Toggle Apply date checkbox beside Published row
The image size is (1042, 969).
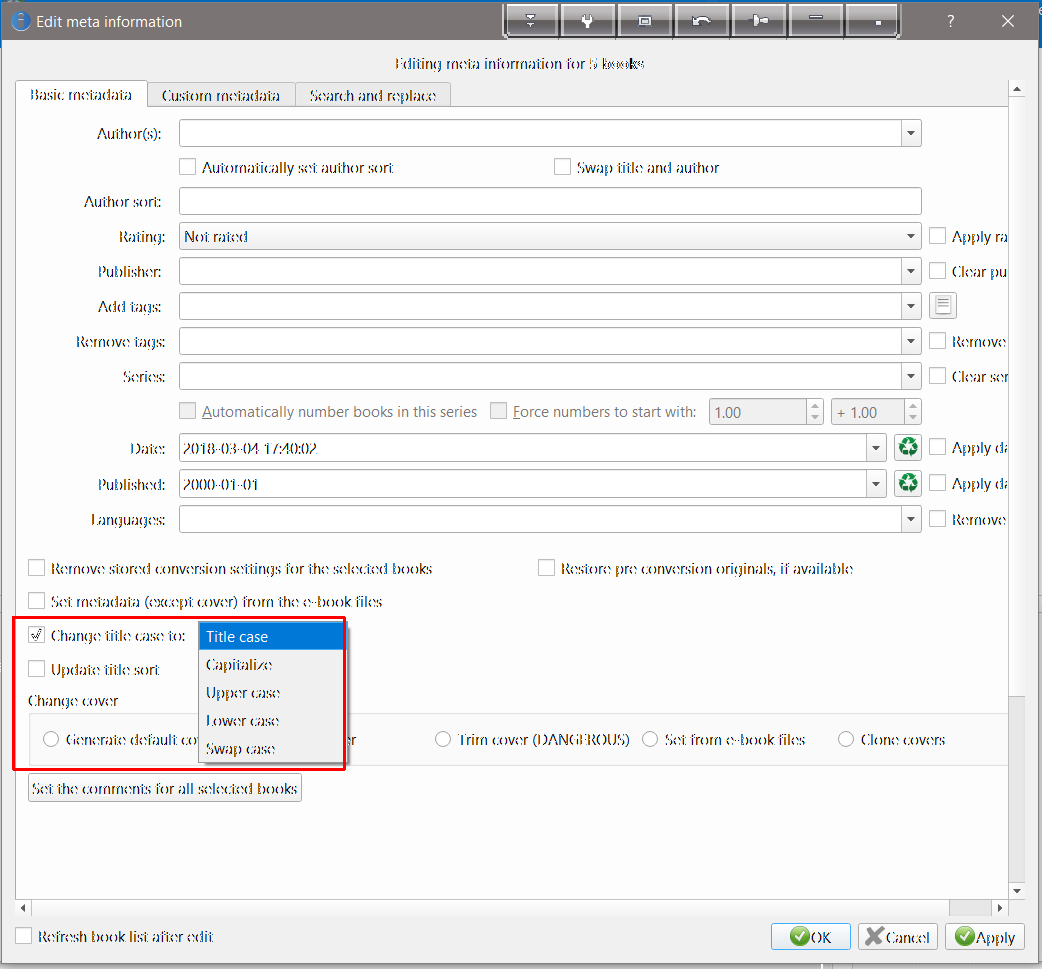(x=937, y=483)
